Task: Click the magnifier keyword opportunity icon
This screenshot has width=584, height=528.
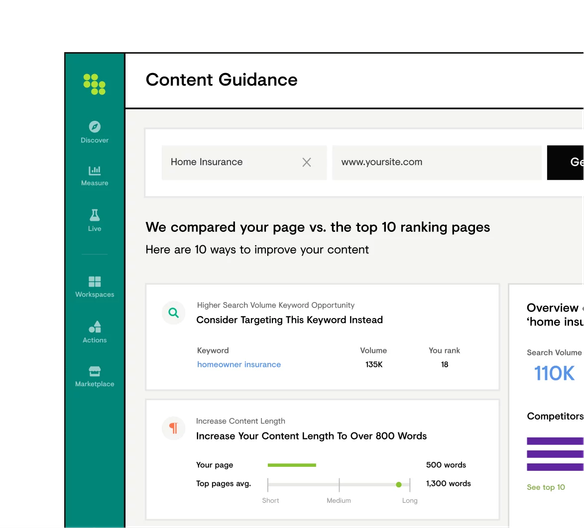Action: [x=174, y=313]
